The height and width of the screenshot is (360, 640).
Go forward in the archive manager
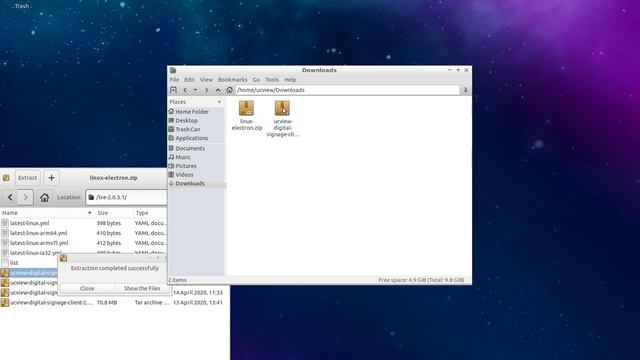(x=26, y=197)
